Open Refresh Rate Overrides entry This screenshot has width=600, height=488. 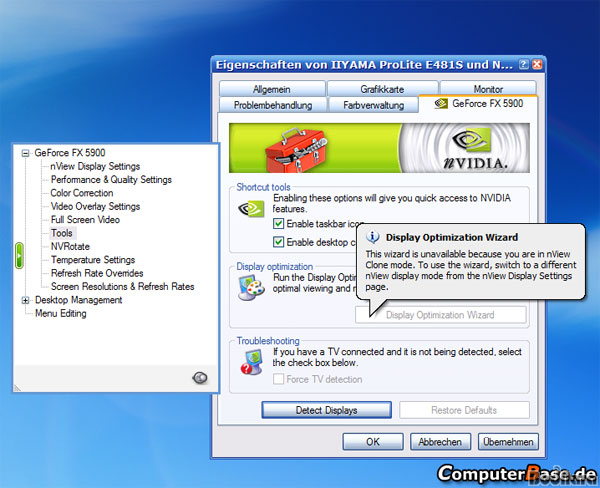97,273
